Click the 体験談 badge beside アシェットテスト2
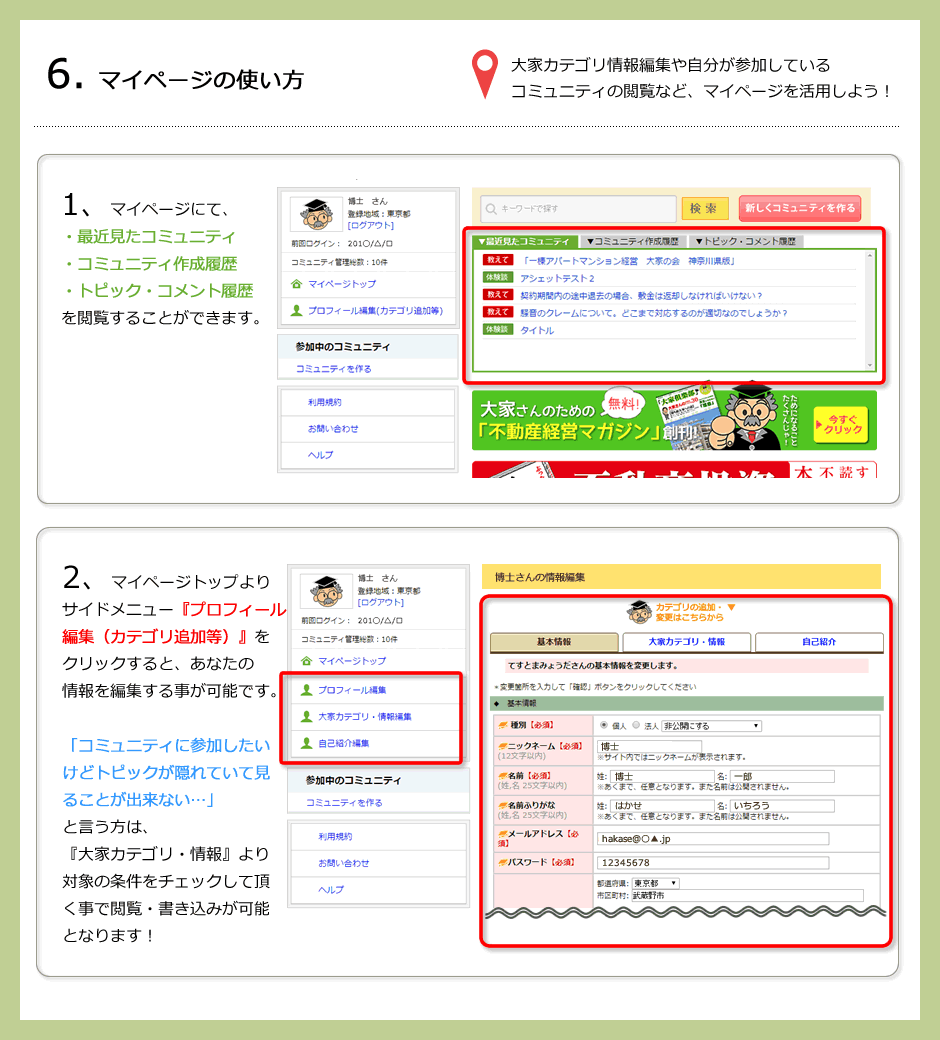Screen dimensions: 940x1040 tap(497, 278)
